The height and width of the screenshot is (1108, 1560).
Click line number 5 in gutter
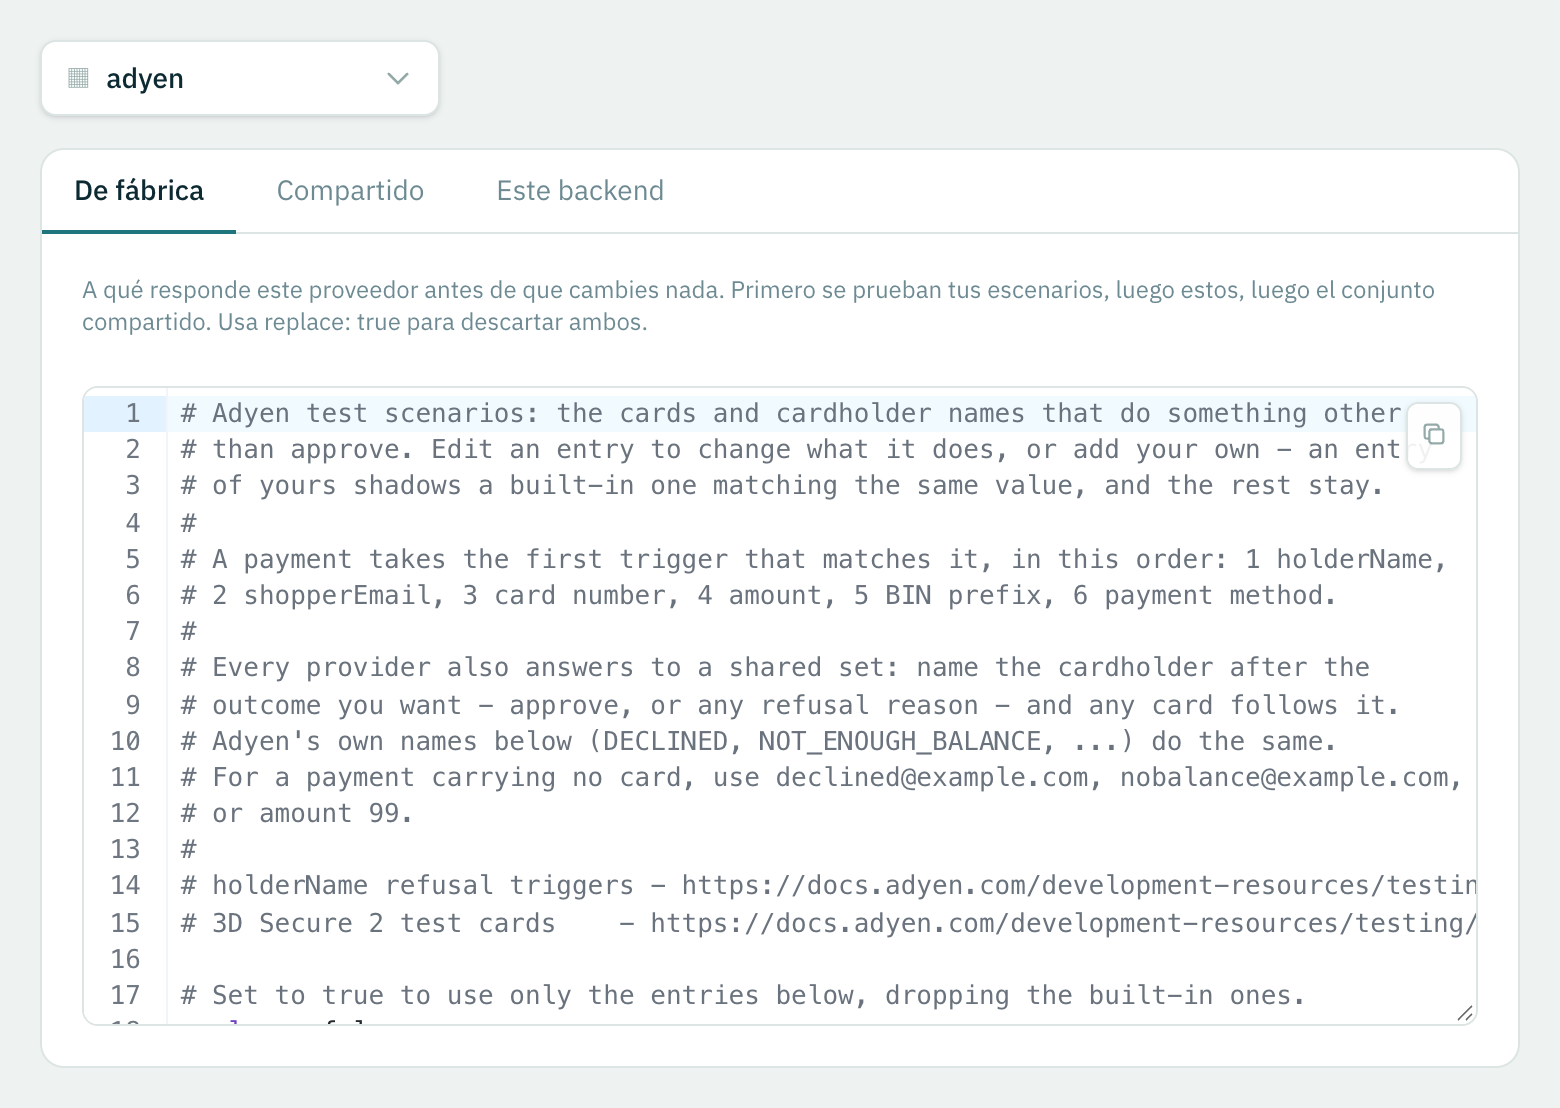[132, 559]
